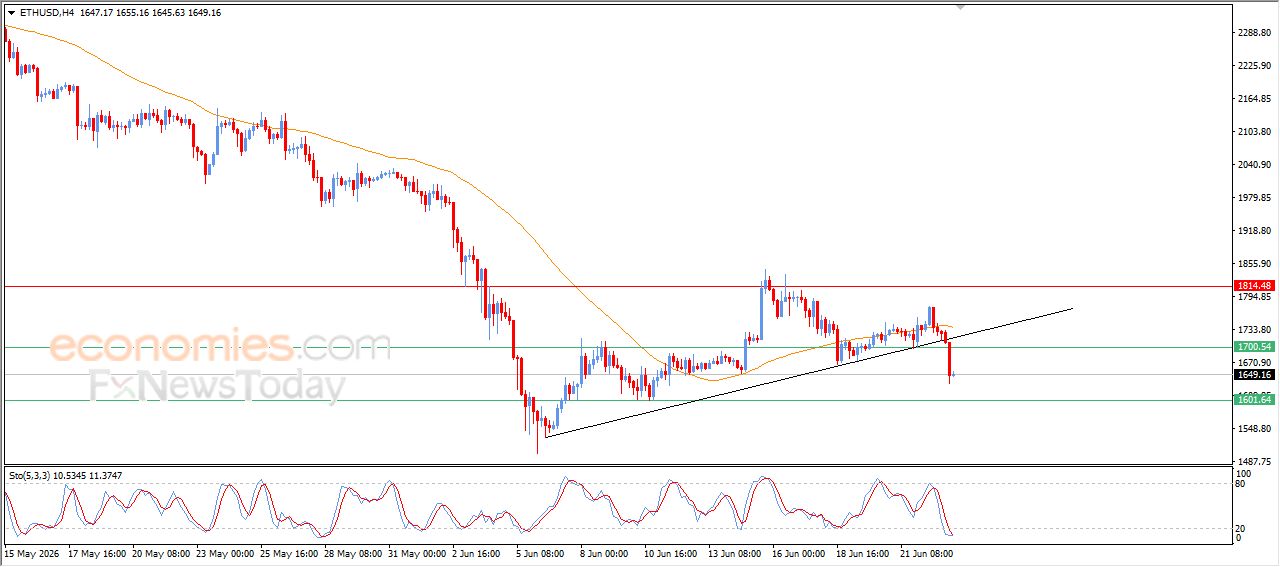The height and width of the screenshot is (567, 1280).
Task: Click the 2225.90 price axis label
Action: coord(1254,66)
